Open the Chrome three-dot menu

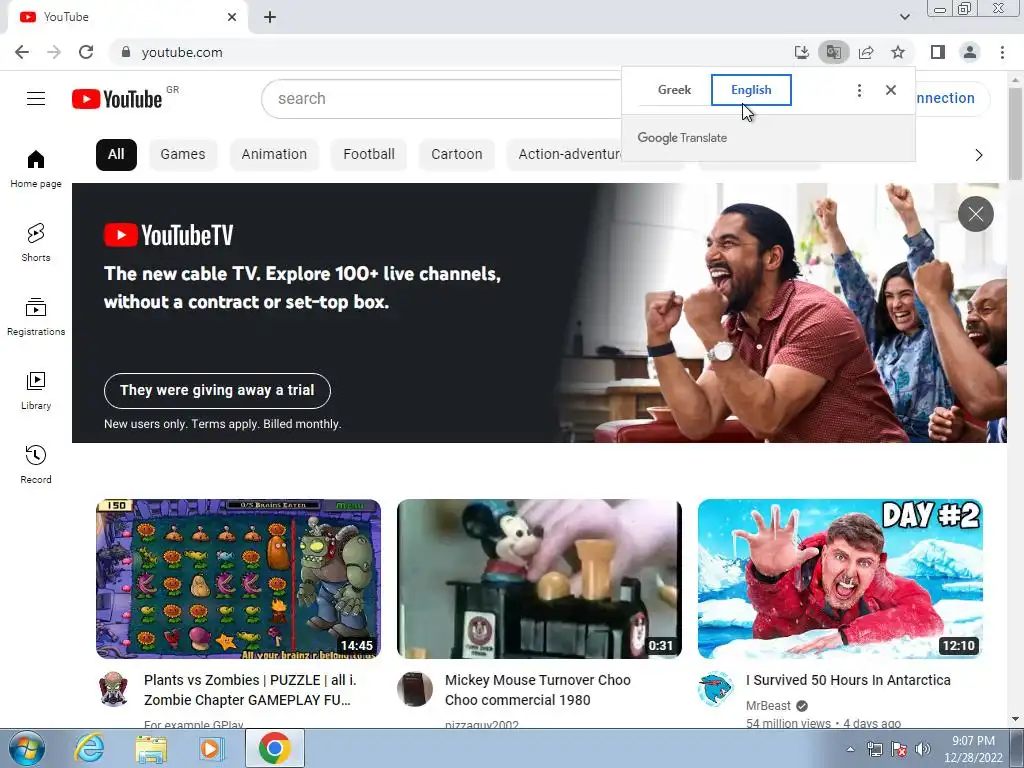tap(1002, 52)
